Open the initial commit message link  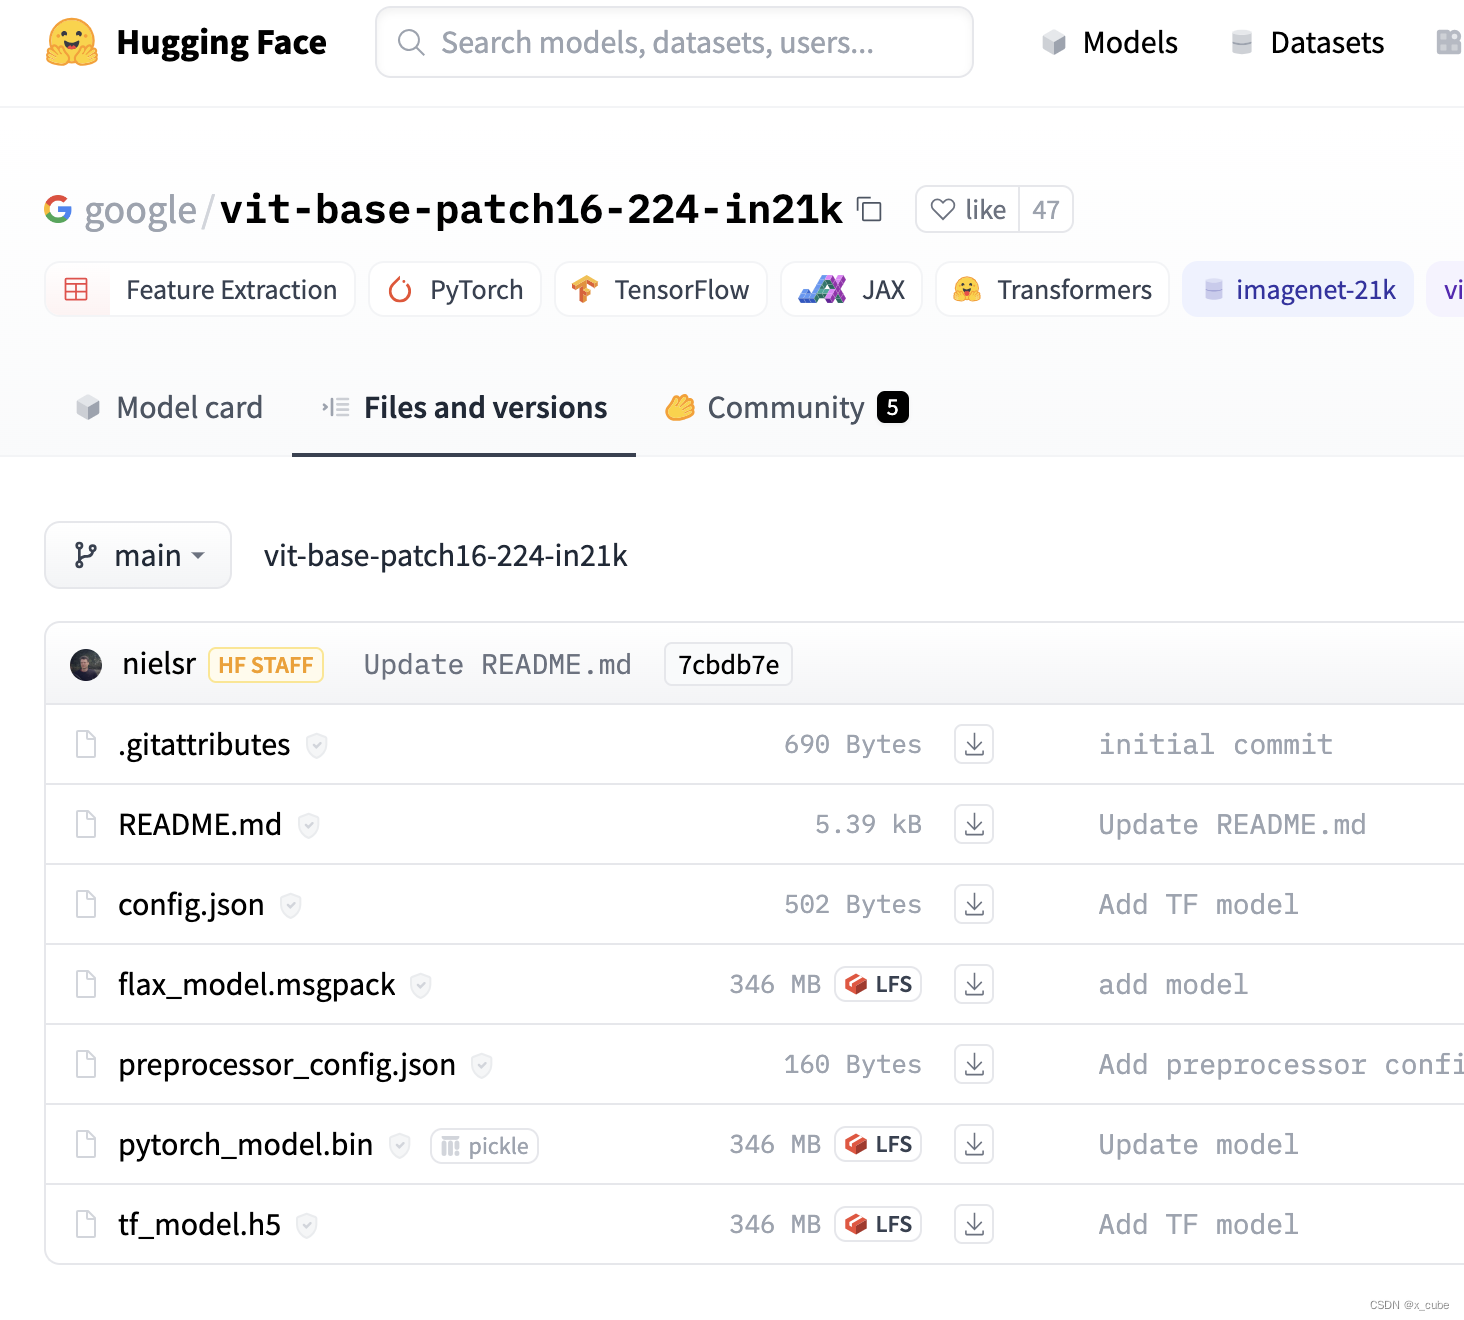point(1215,744)
